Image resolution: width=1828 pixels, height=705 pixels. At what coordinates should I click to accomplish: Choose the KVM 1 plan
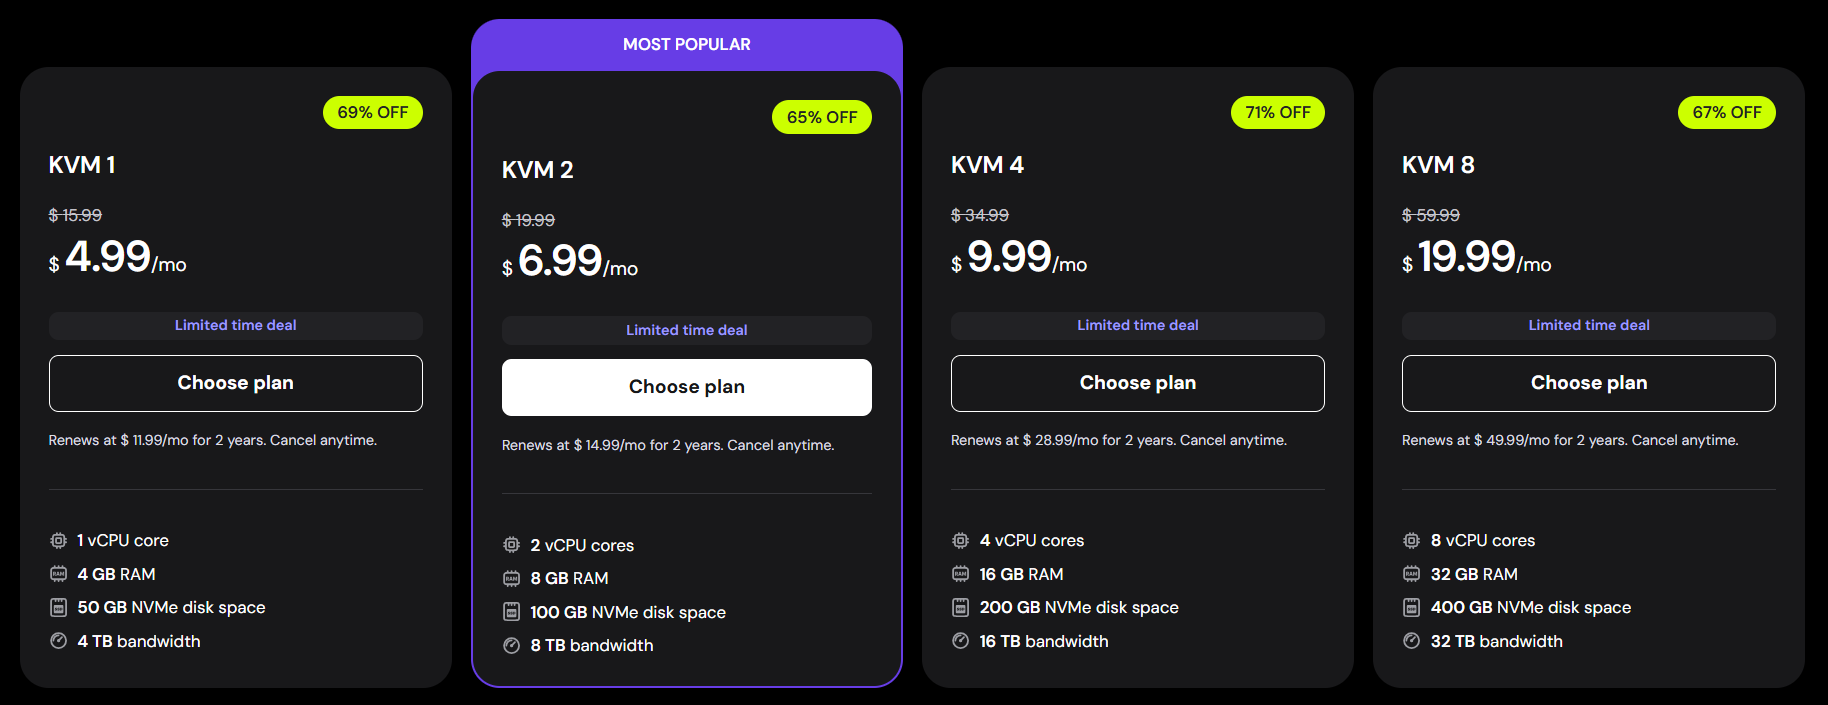(x=235, y=383)
